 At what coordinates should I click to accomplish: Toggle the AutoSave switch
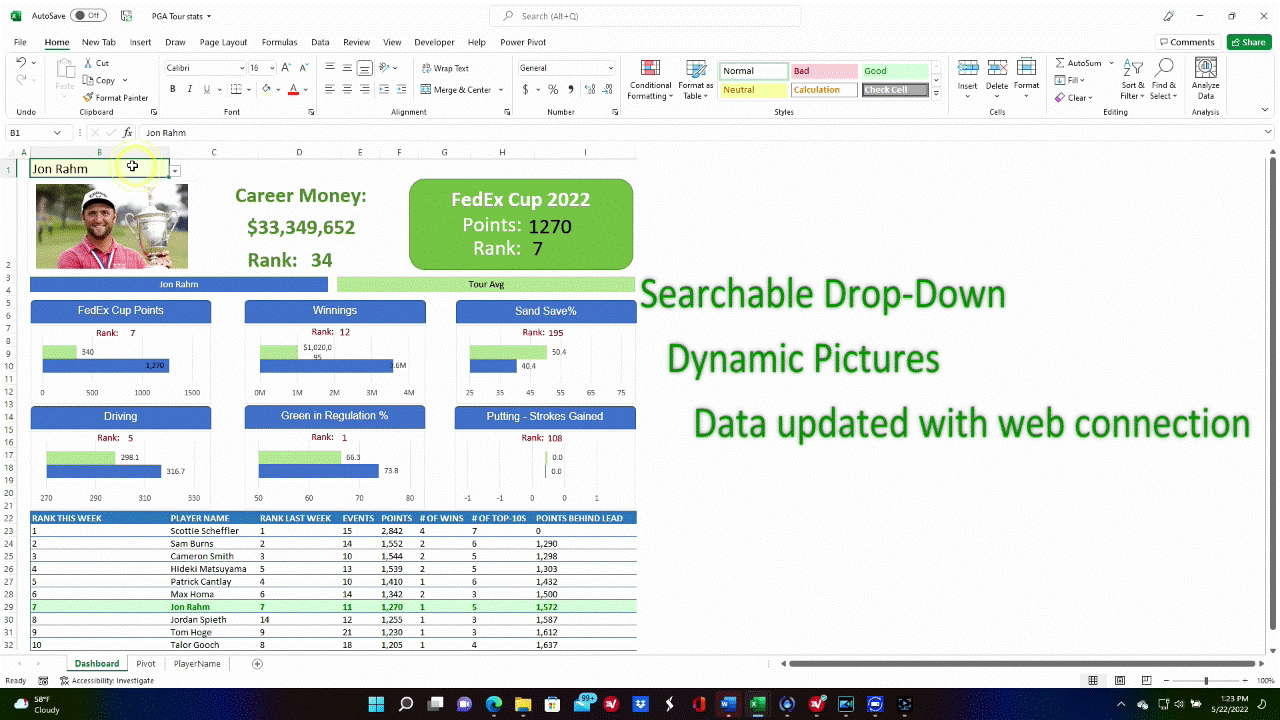coord(89,16)
